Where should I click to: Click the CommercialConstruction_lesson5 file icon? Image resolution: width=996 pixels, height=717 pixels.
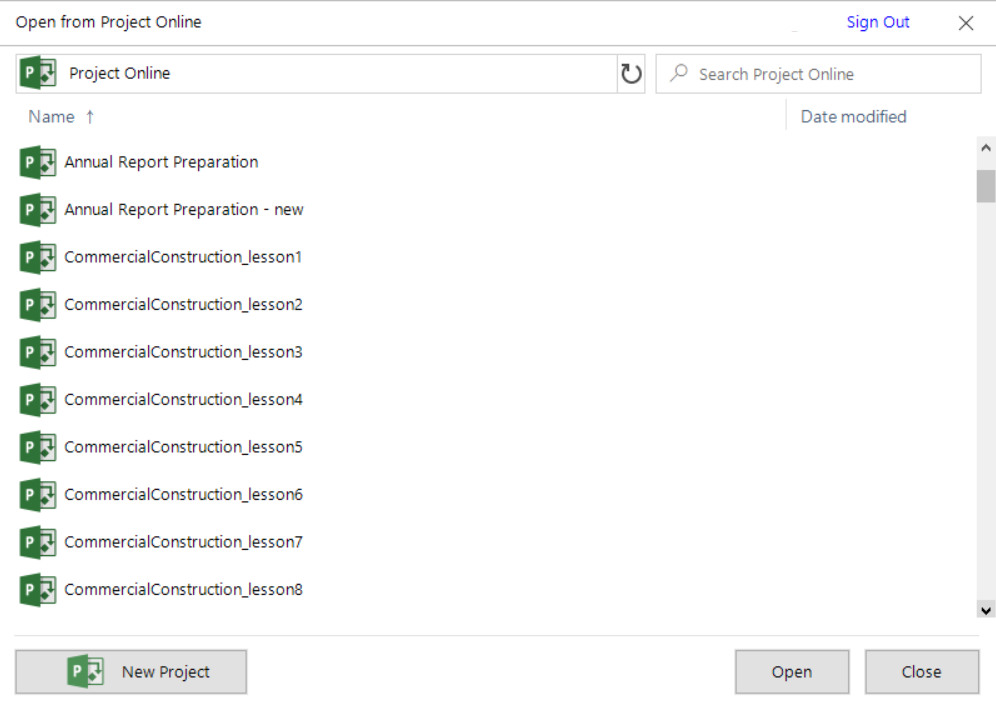(x=37, y=448)
